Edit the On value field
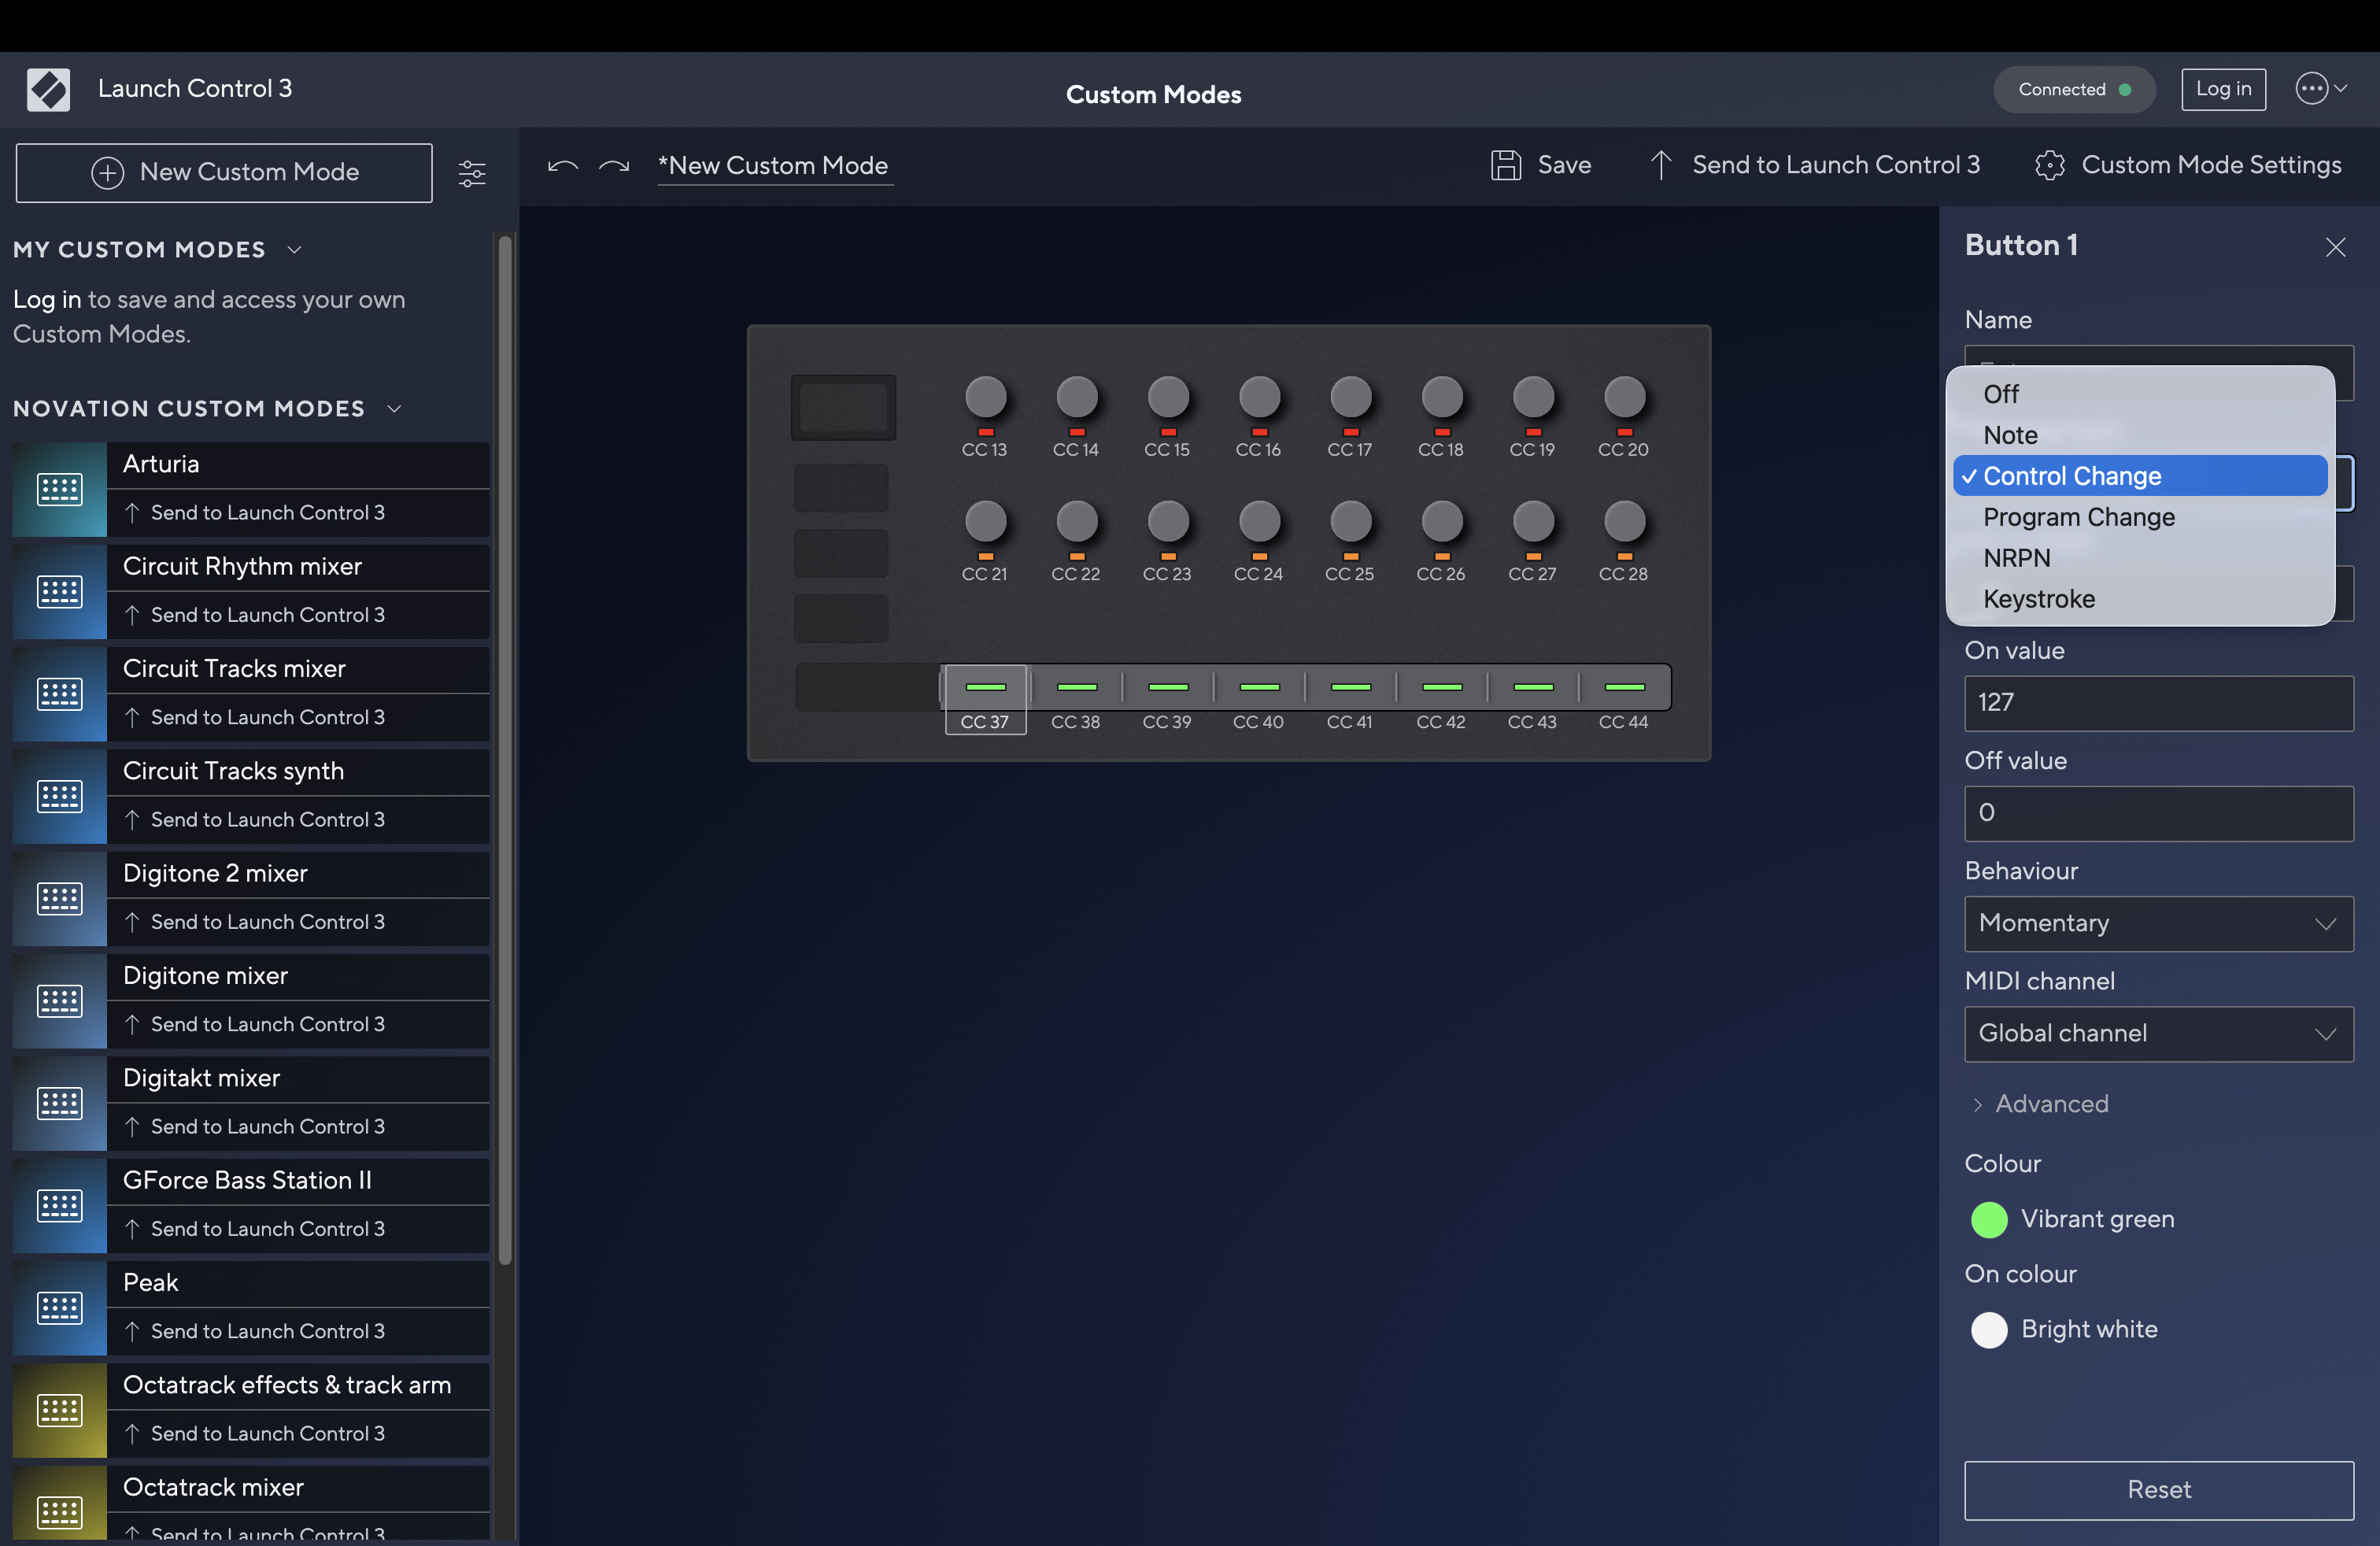This screenshot has width=2380, height=1546. 2158,703
